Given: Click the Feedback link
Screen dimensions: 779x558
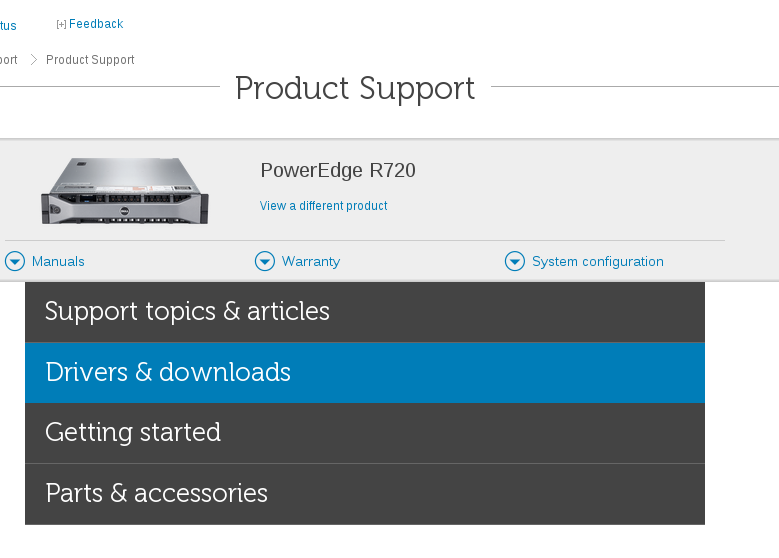Looking at the screenshot, I should (x=96, y=24).
